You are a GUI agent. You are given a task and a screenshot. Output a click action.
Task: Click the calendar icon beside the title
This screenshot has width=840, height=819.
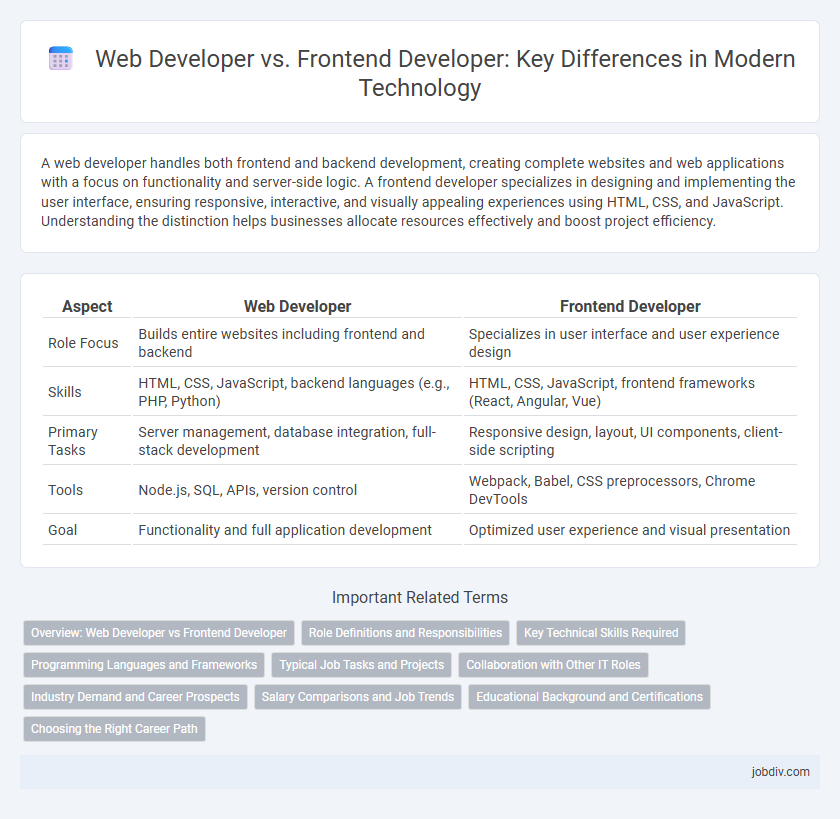tap(61, 58)
